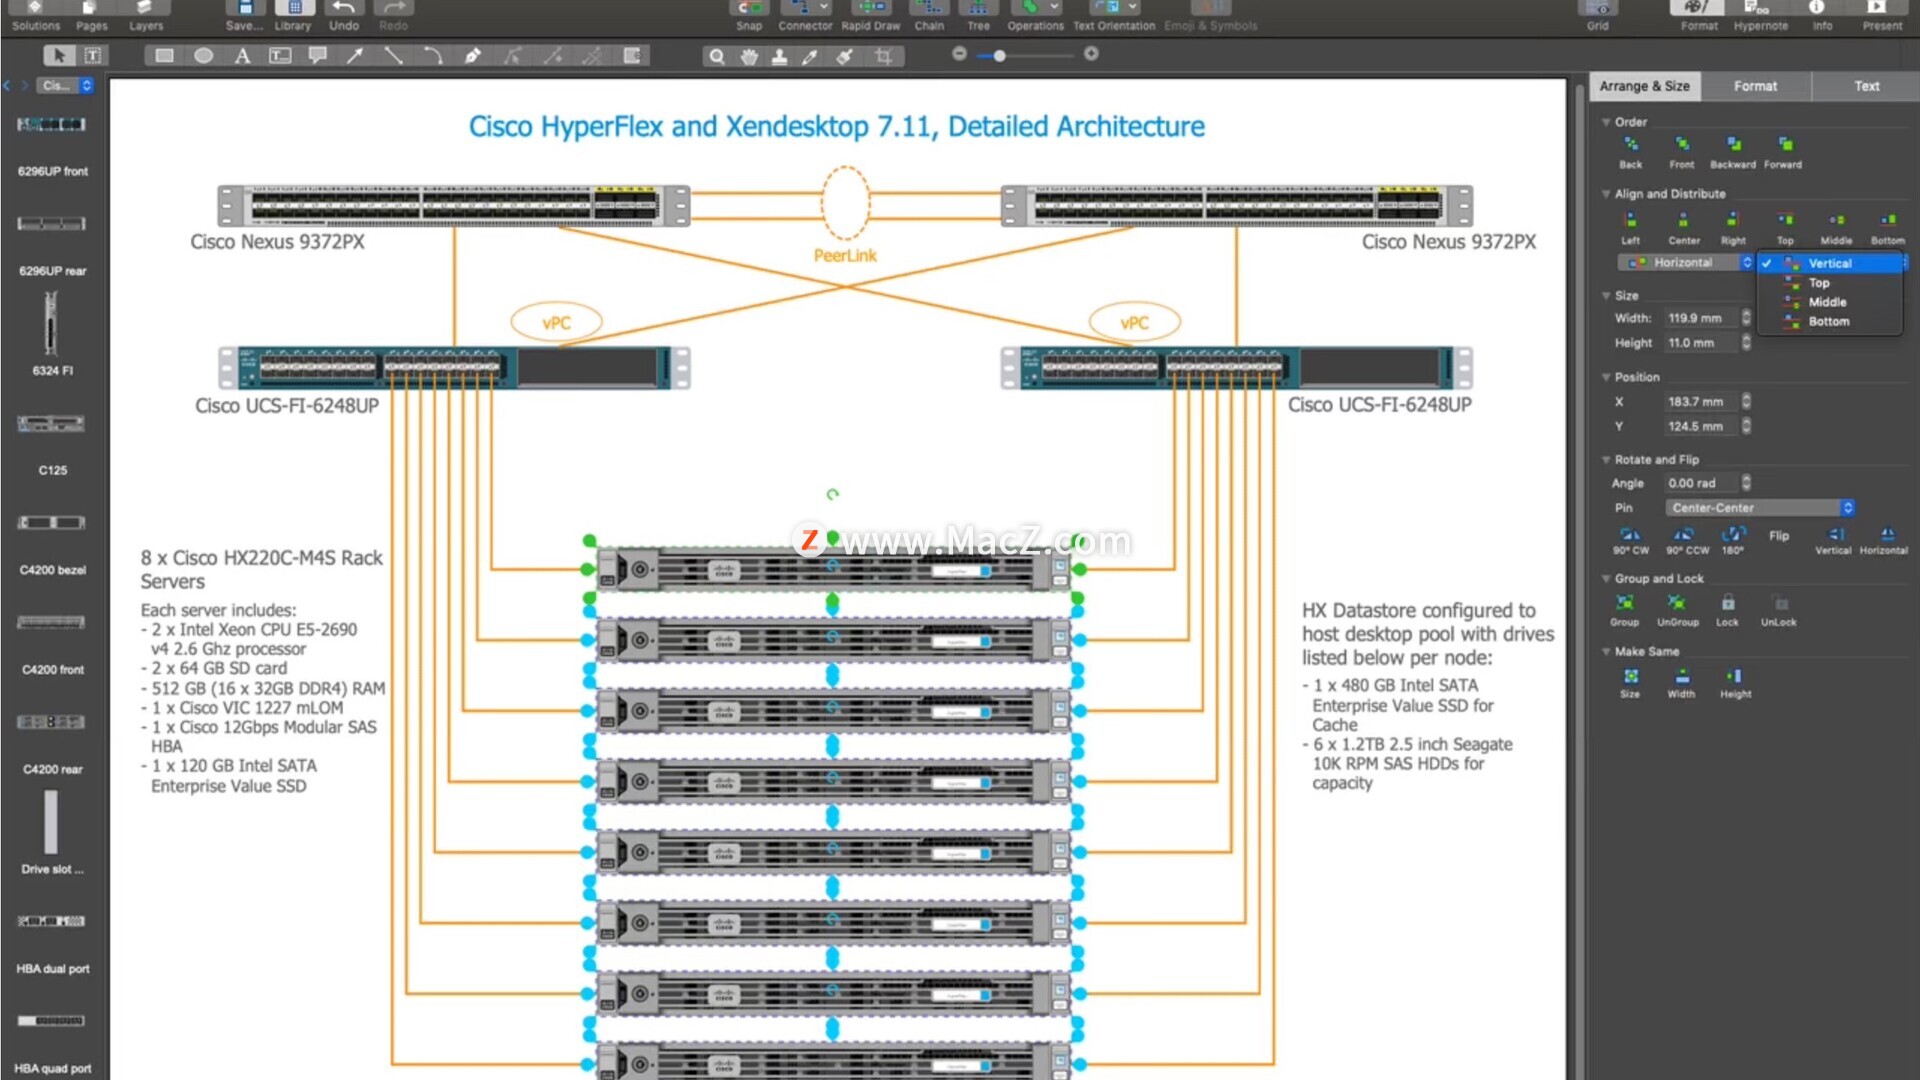
Task: Select the Arrange & Size tab
Action: pos(1644,86)
